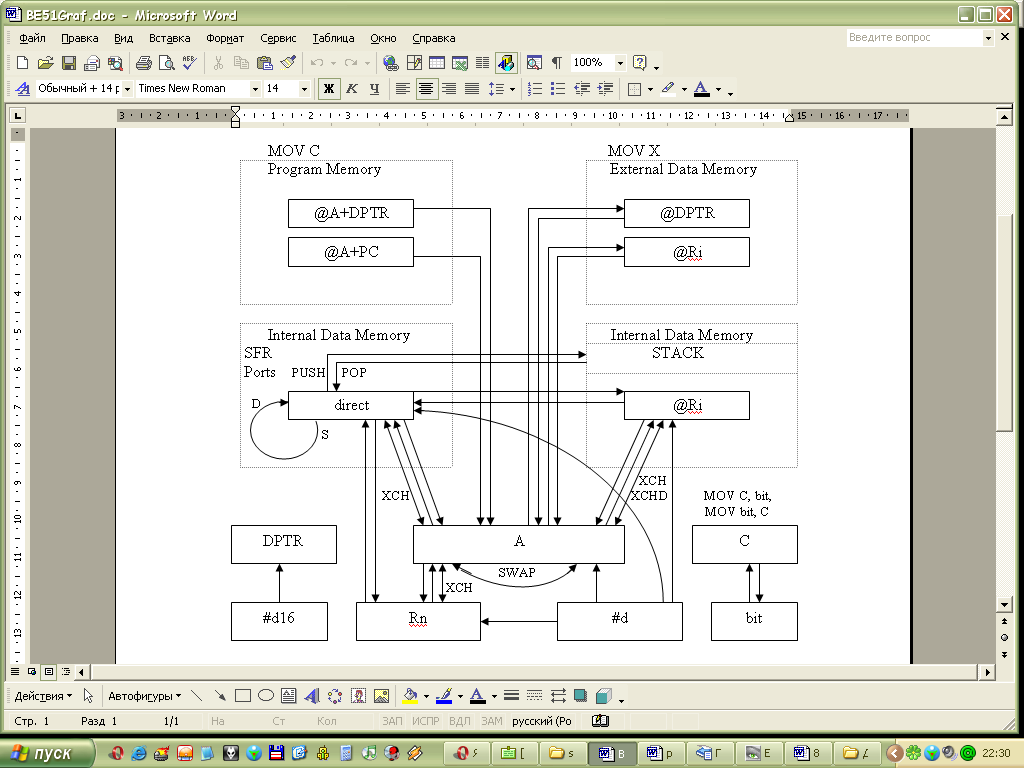
Task: Expand the style dropdown 'Обычный + 14 p'
Action: (x=127, y=88)
